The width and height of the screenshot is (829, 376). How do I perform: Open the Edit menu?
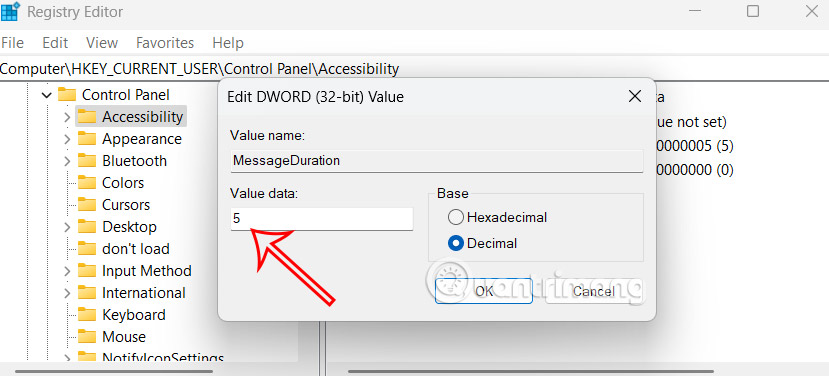click(x=55, y=43)
